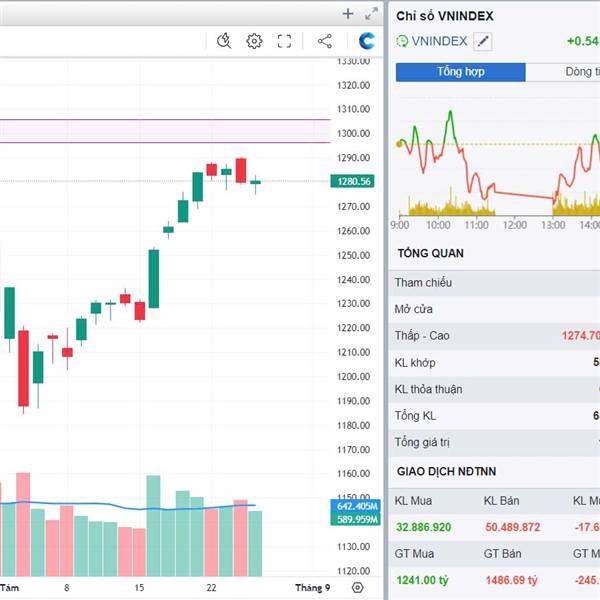The width and height of the screenshot is (600, 600).
Task: Click the Thấp - Cao row label
Action: point(422,336)
